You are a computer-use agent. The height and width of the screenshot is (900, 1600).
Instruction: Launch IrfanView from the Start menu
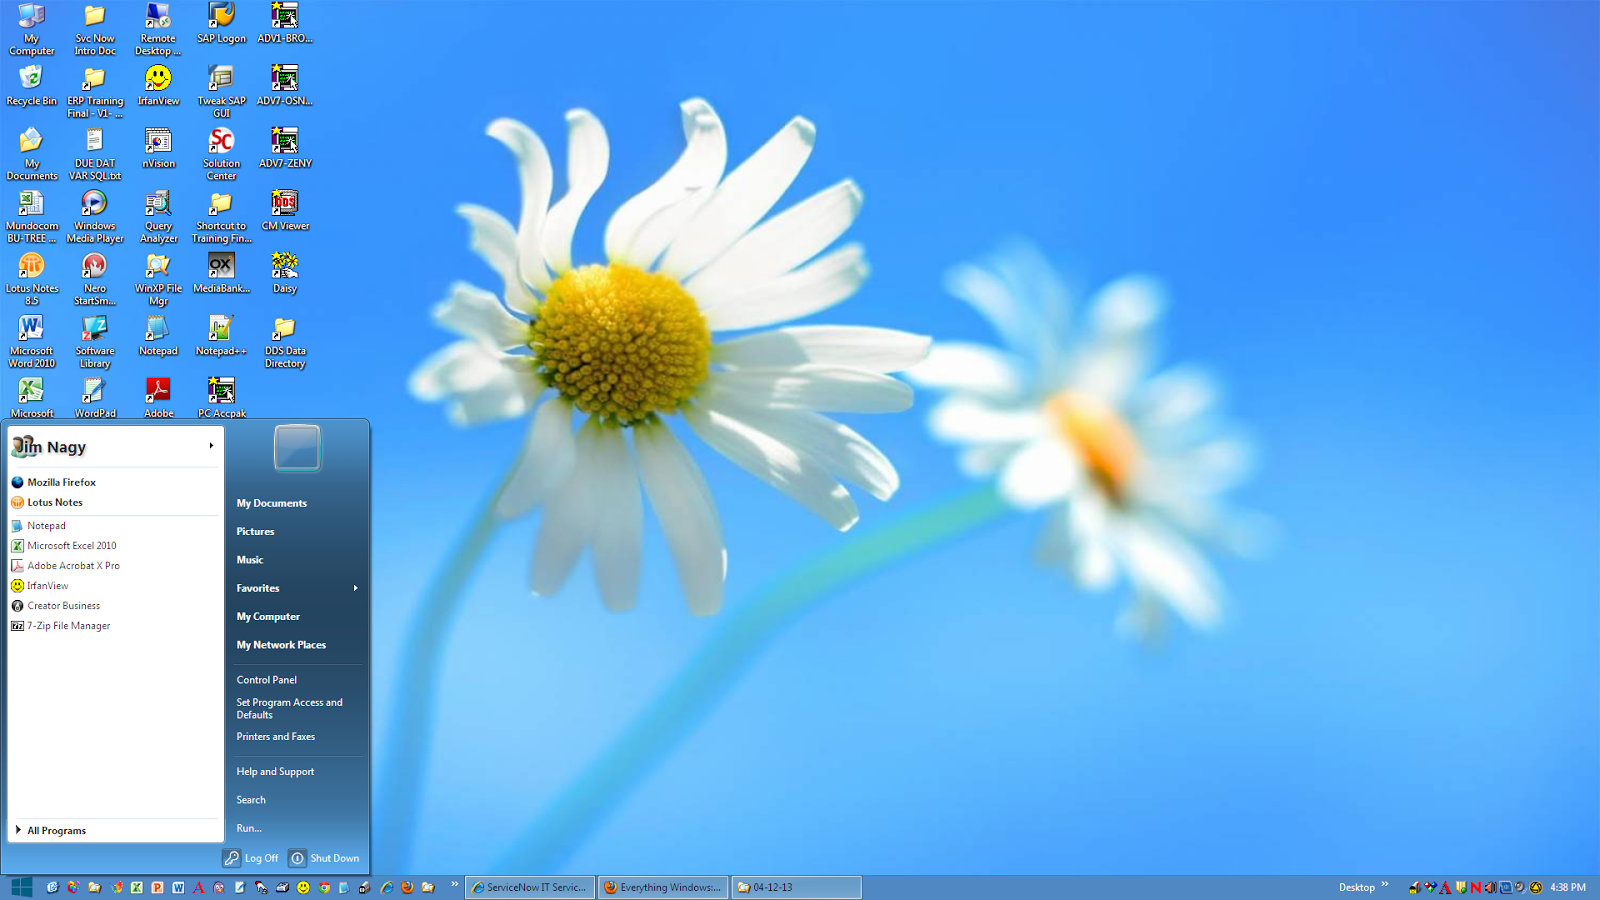click(x=47, y=585)
